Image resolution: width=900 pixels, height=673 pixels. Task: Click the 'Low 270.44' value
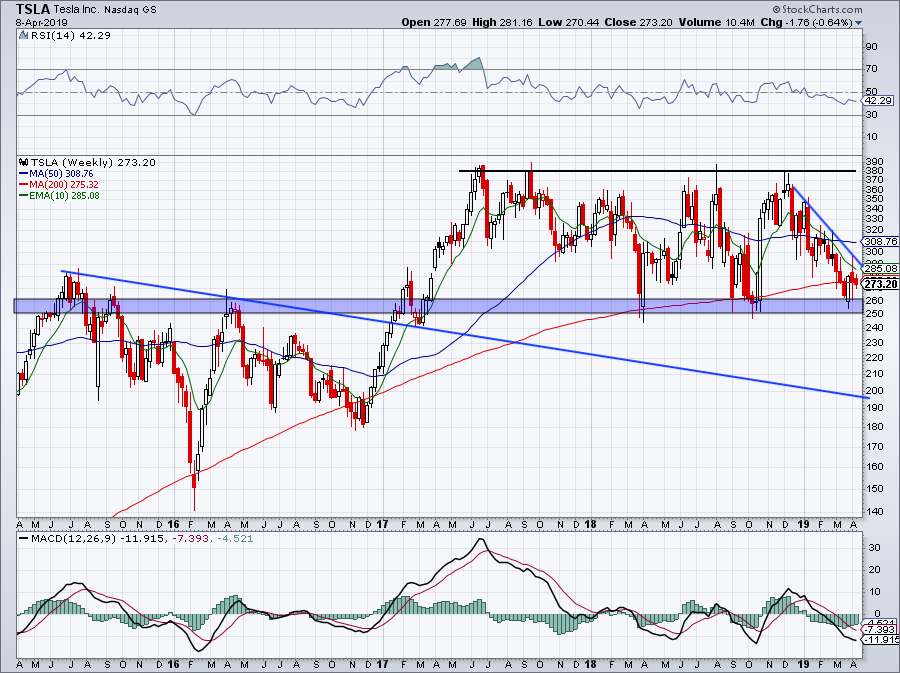pyautogui.click(x=568, y=22)
